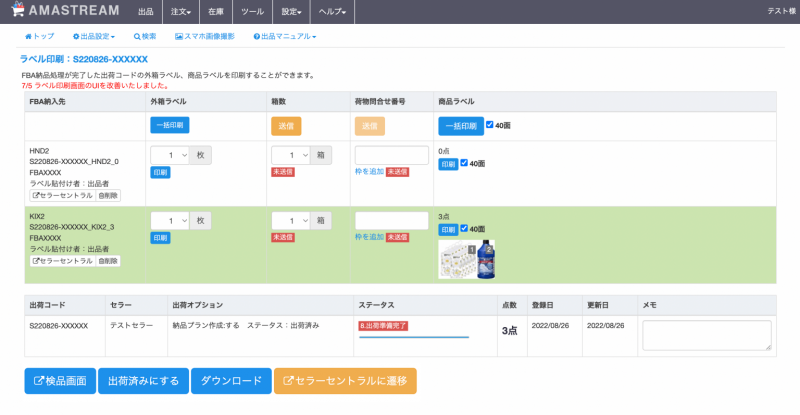The width and height of the screenshot is (800, 415).
Task: Click 枠を追加 link in HND2 row
Action: (369, 172)
